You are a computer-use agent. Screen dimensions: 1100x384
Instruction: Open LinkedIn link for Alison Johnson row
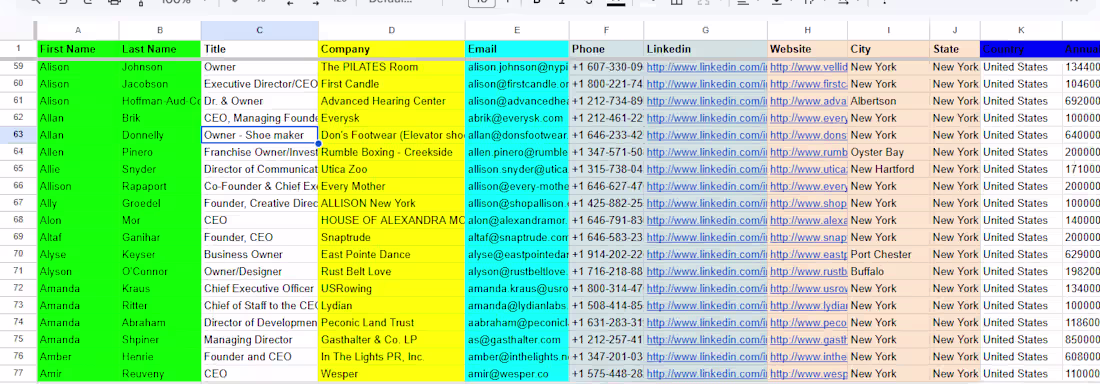[706, 67]
